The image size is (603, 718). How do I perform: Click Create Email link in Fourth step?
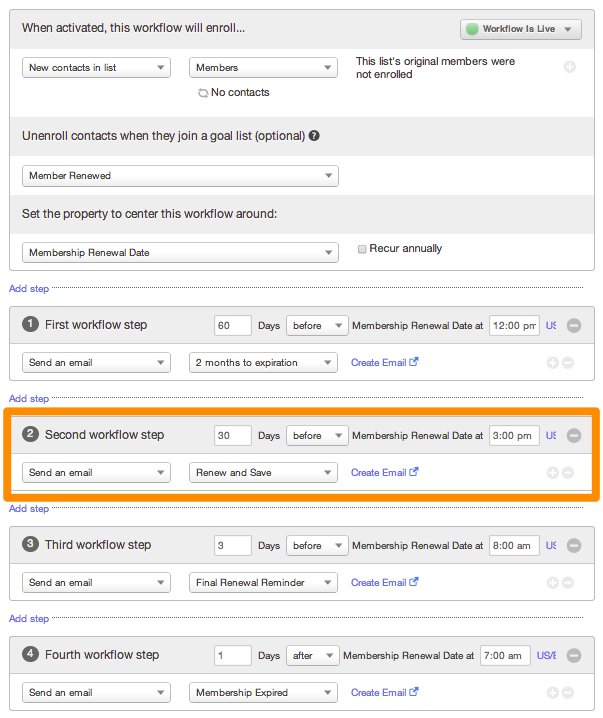coord(383,692)
